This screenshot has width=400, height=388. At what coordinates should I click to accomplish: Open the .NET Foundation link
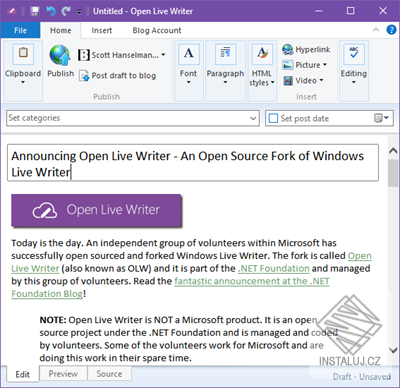[274, 268]
